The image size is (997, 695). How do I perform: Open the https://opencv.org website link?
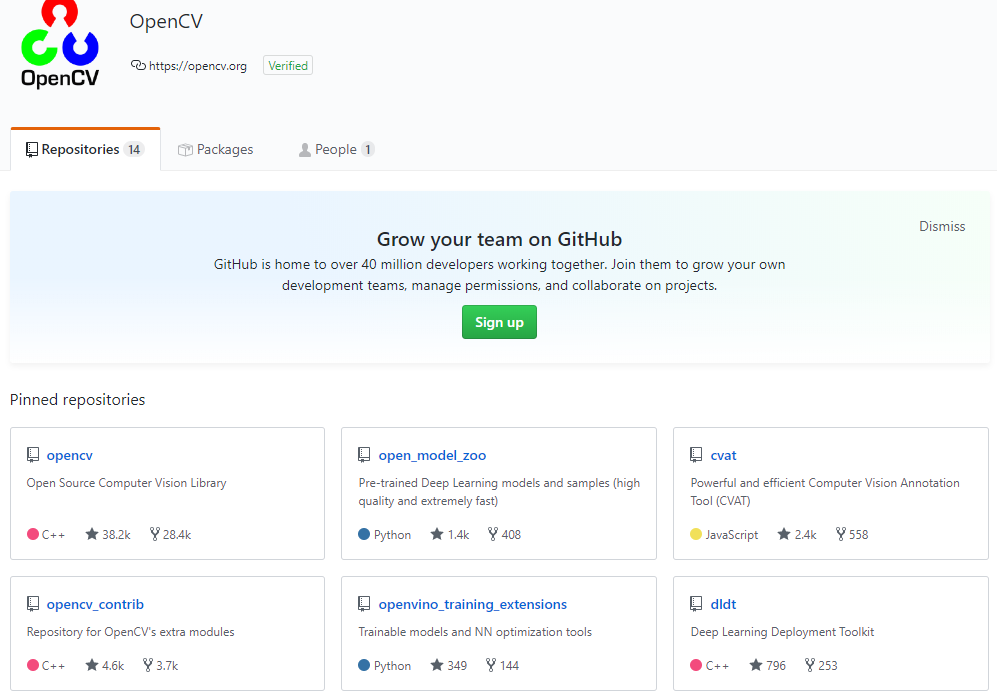coord(198,65)
